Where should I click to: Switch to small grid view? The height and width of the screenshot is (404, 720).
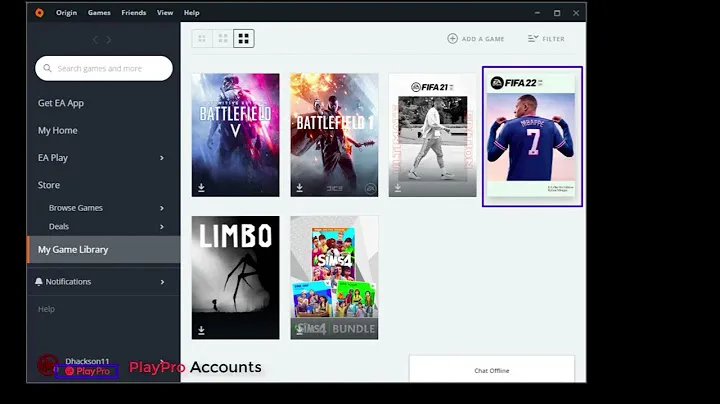[x=202, y=39]
